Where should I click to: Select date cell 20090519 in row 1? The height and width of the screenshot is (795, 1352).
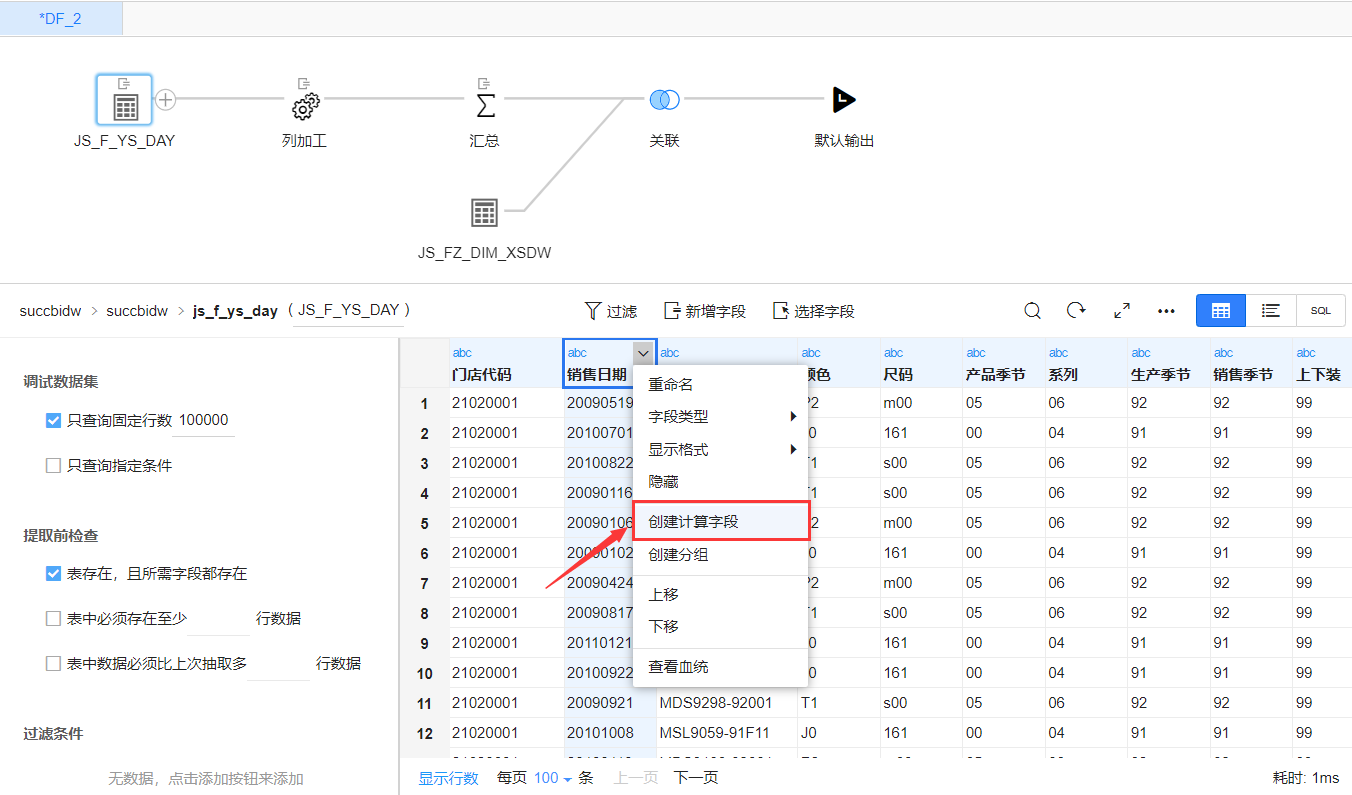[x=600, y=403]
